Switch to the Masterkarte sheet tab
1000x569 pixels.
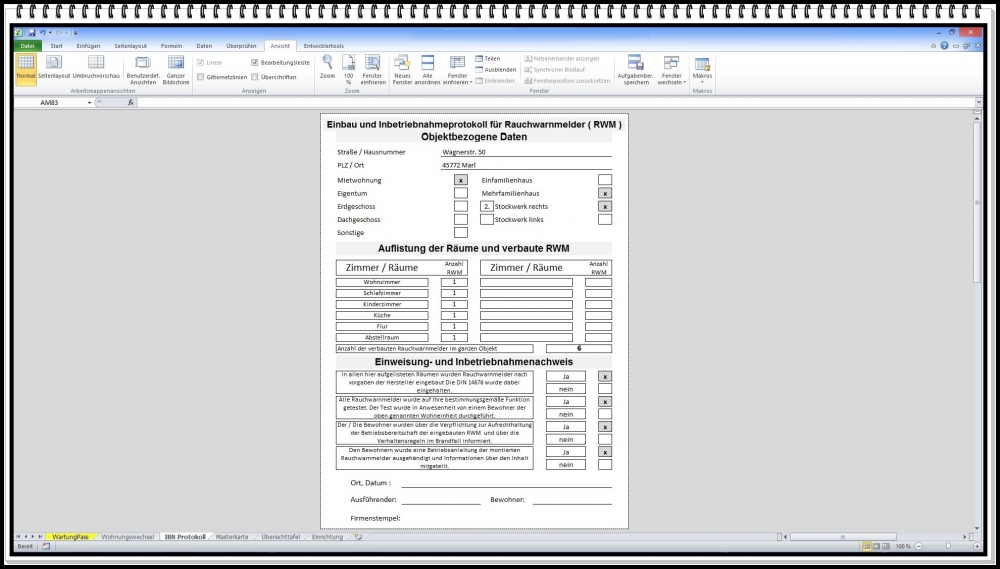232,537
